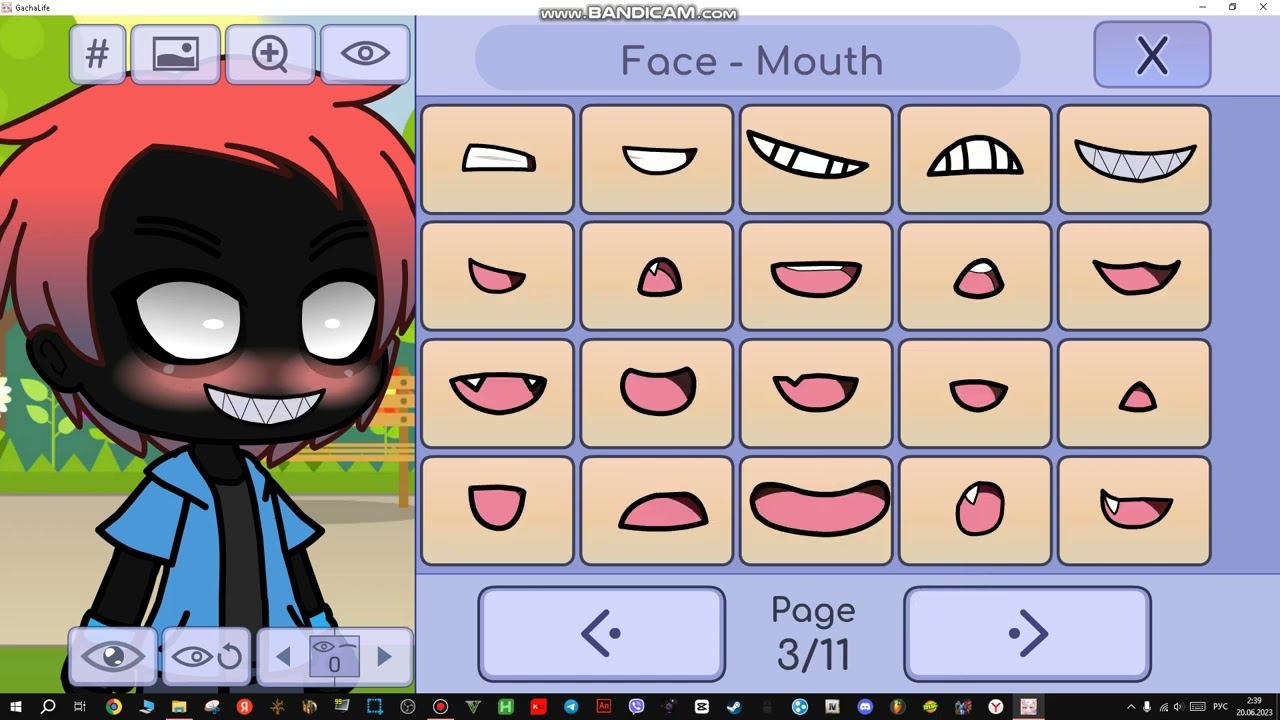
Task: Select the wide mouth with upper teeth strip
Action: [816, 276]
